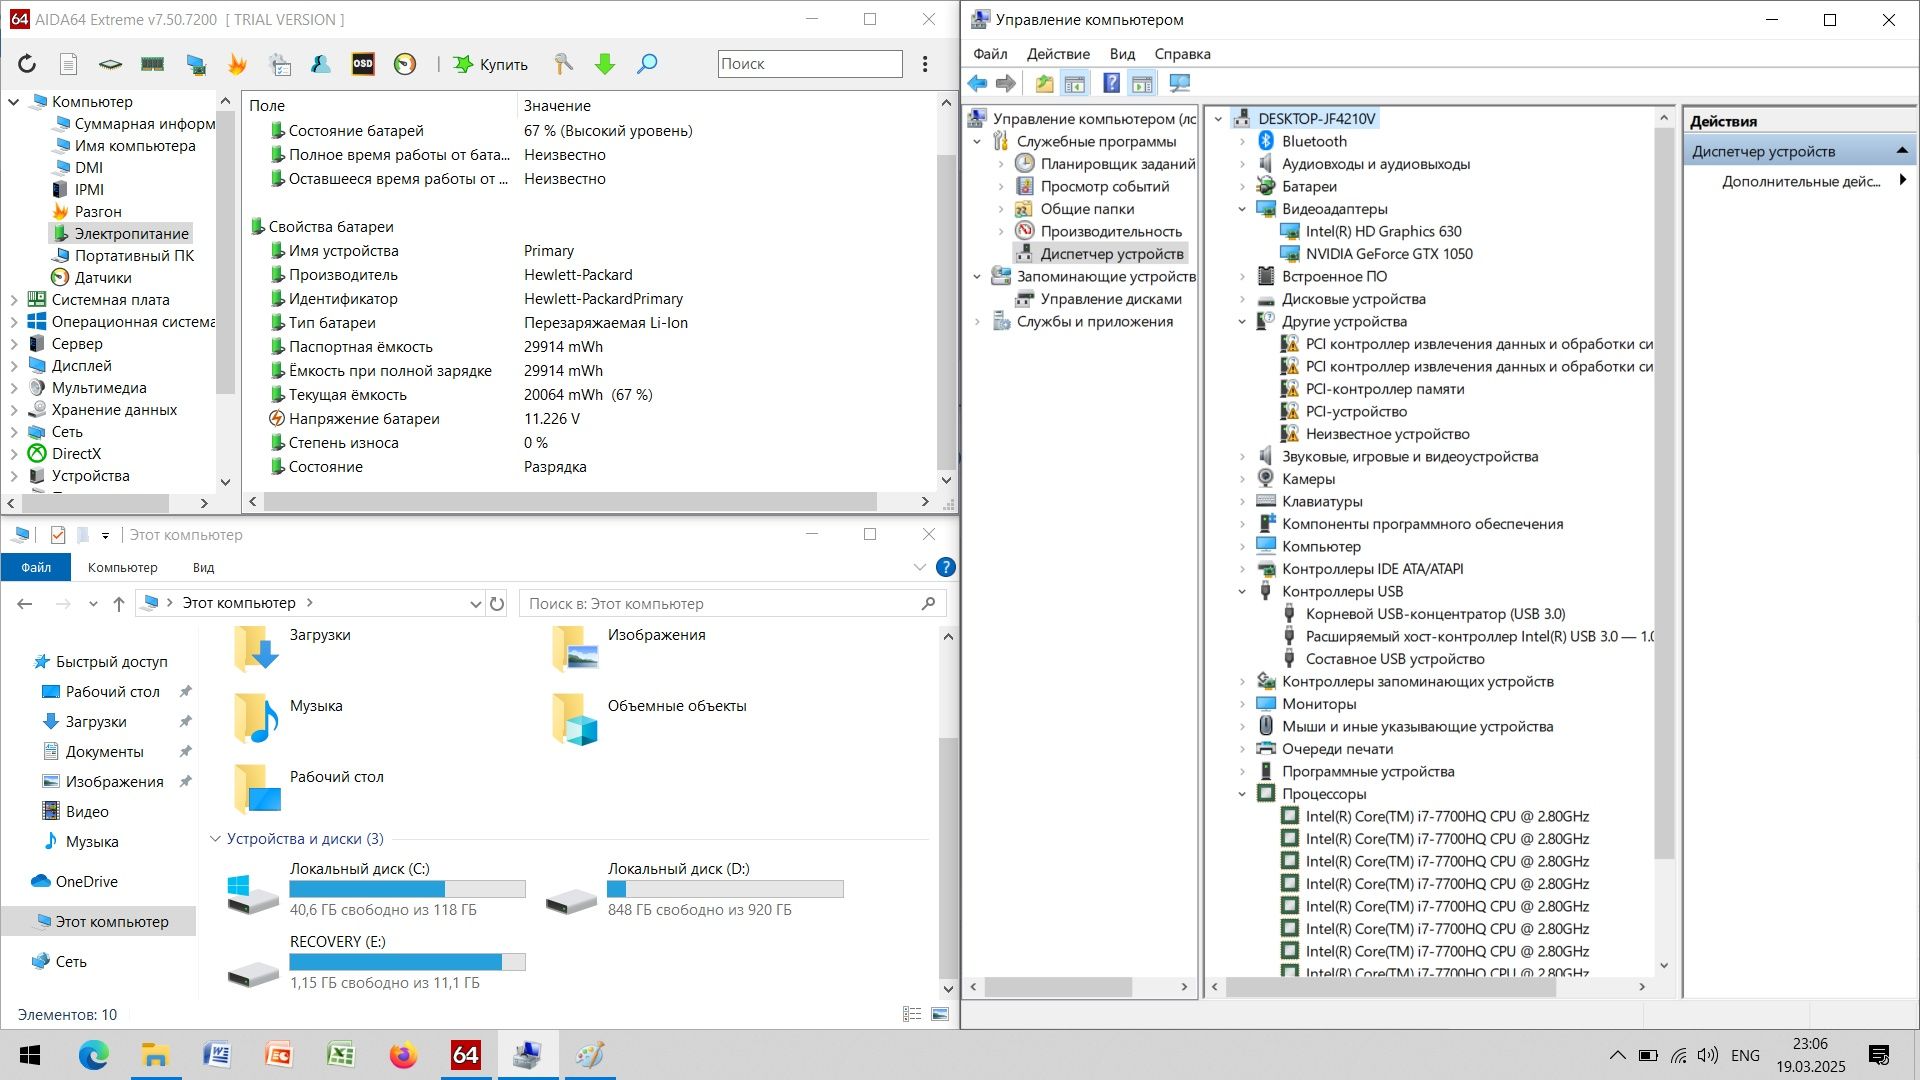Image resolution: width=1920 pixels, height=1080 pixels.
Task: Expand the File Explorer ribbon chevron
Action: [x=919, y=567]
